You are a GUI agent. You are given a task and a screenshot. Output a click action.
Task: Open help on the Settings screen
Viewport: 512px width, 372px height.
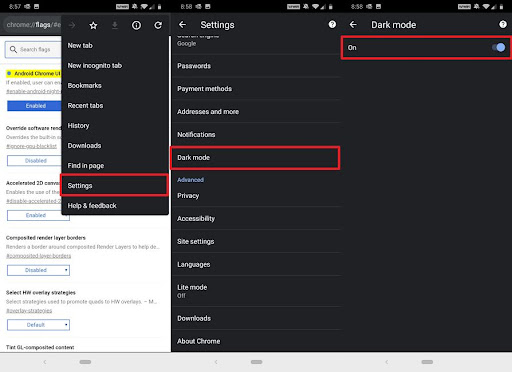pos(332,24)
